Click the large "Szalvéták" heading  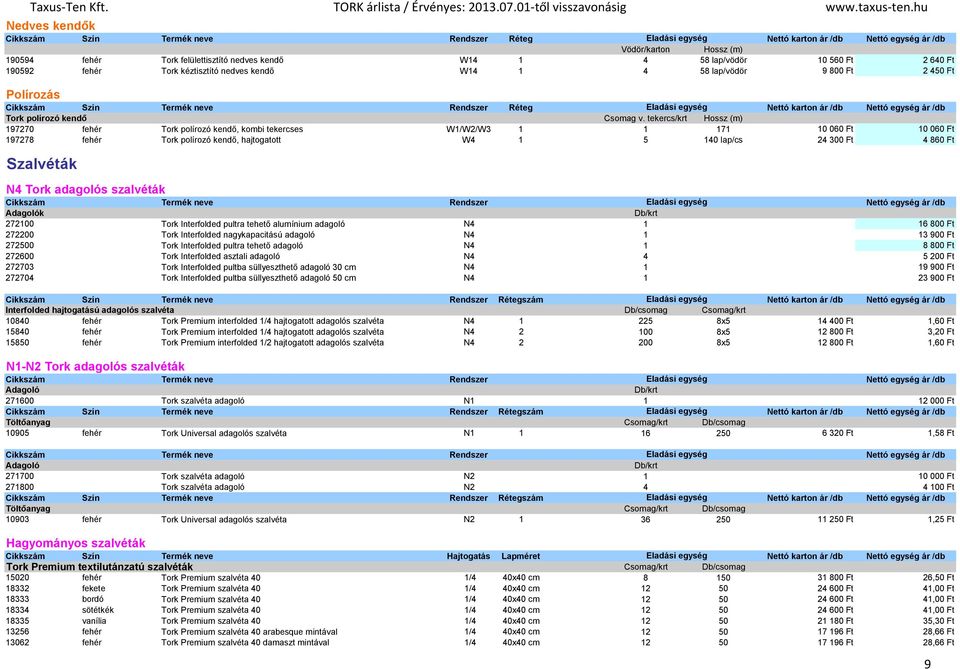(42, 164)
